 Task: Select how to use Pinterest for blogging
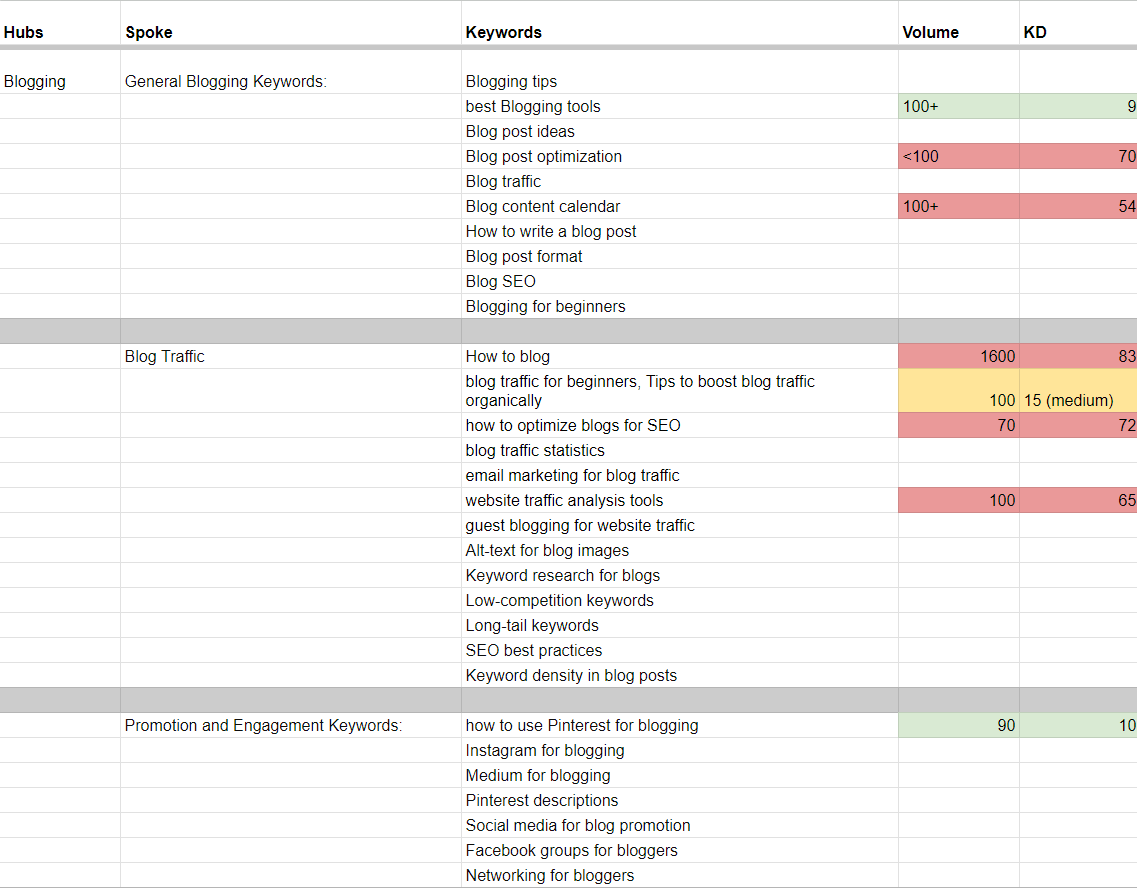coord(679,726)
